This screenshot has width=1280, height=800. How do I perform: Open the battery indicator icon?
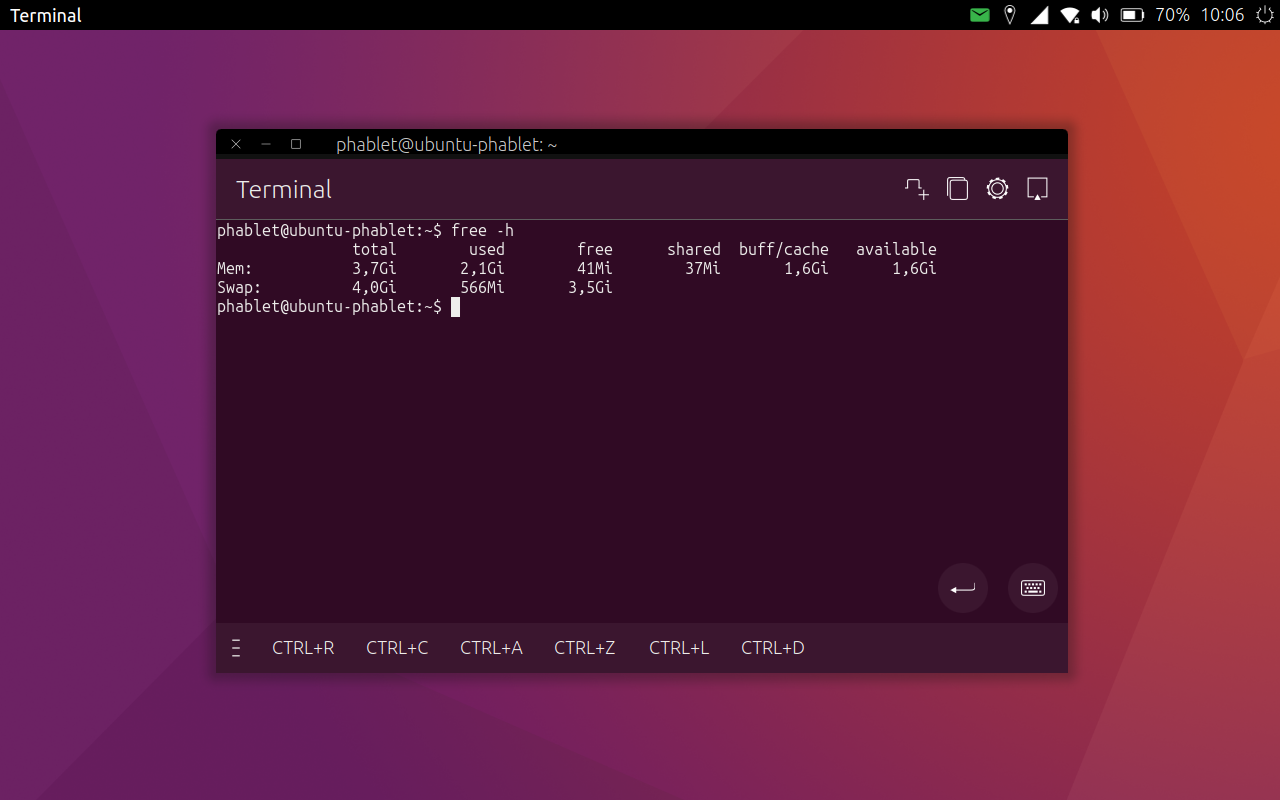tap(1132, 15)
